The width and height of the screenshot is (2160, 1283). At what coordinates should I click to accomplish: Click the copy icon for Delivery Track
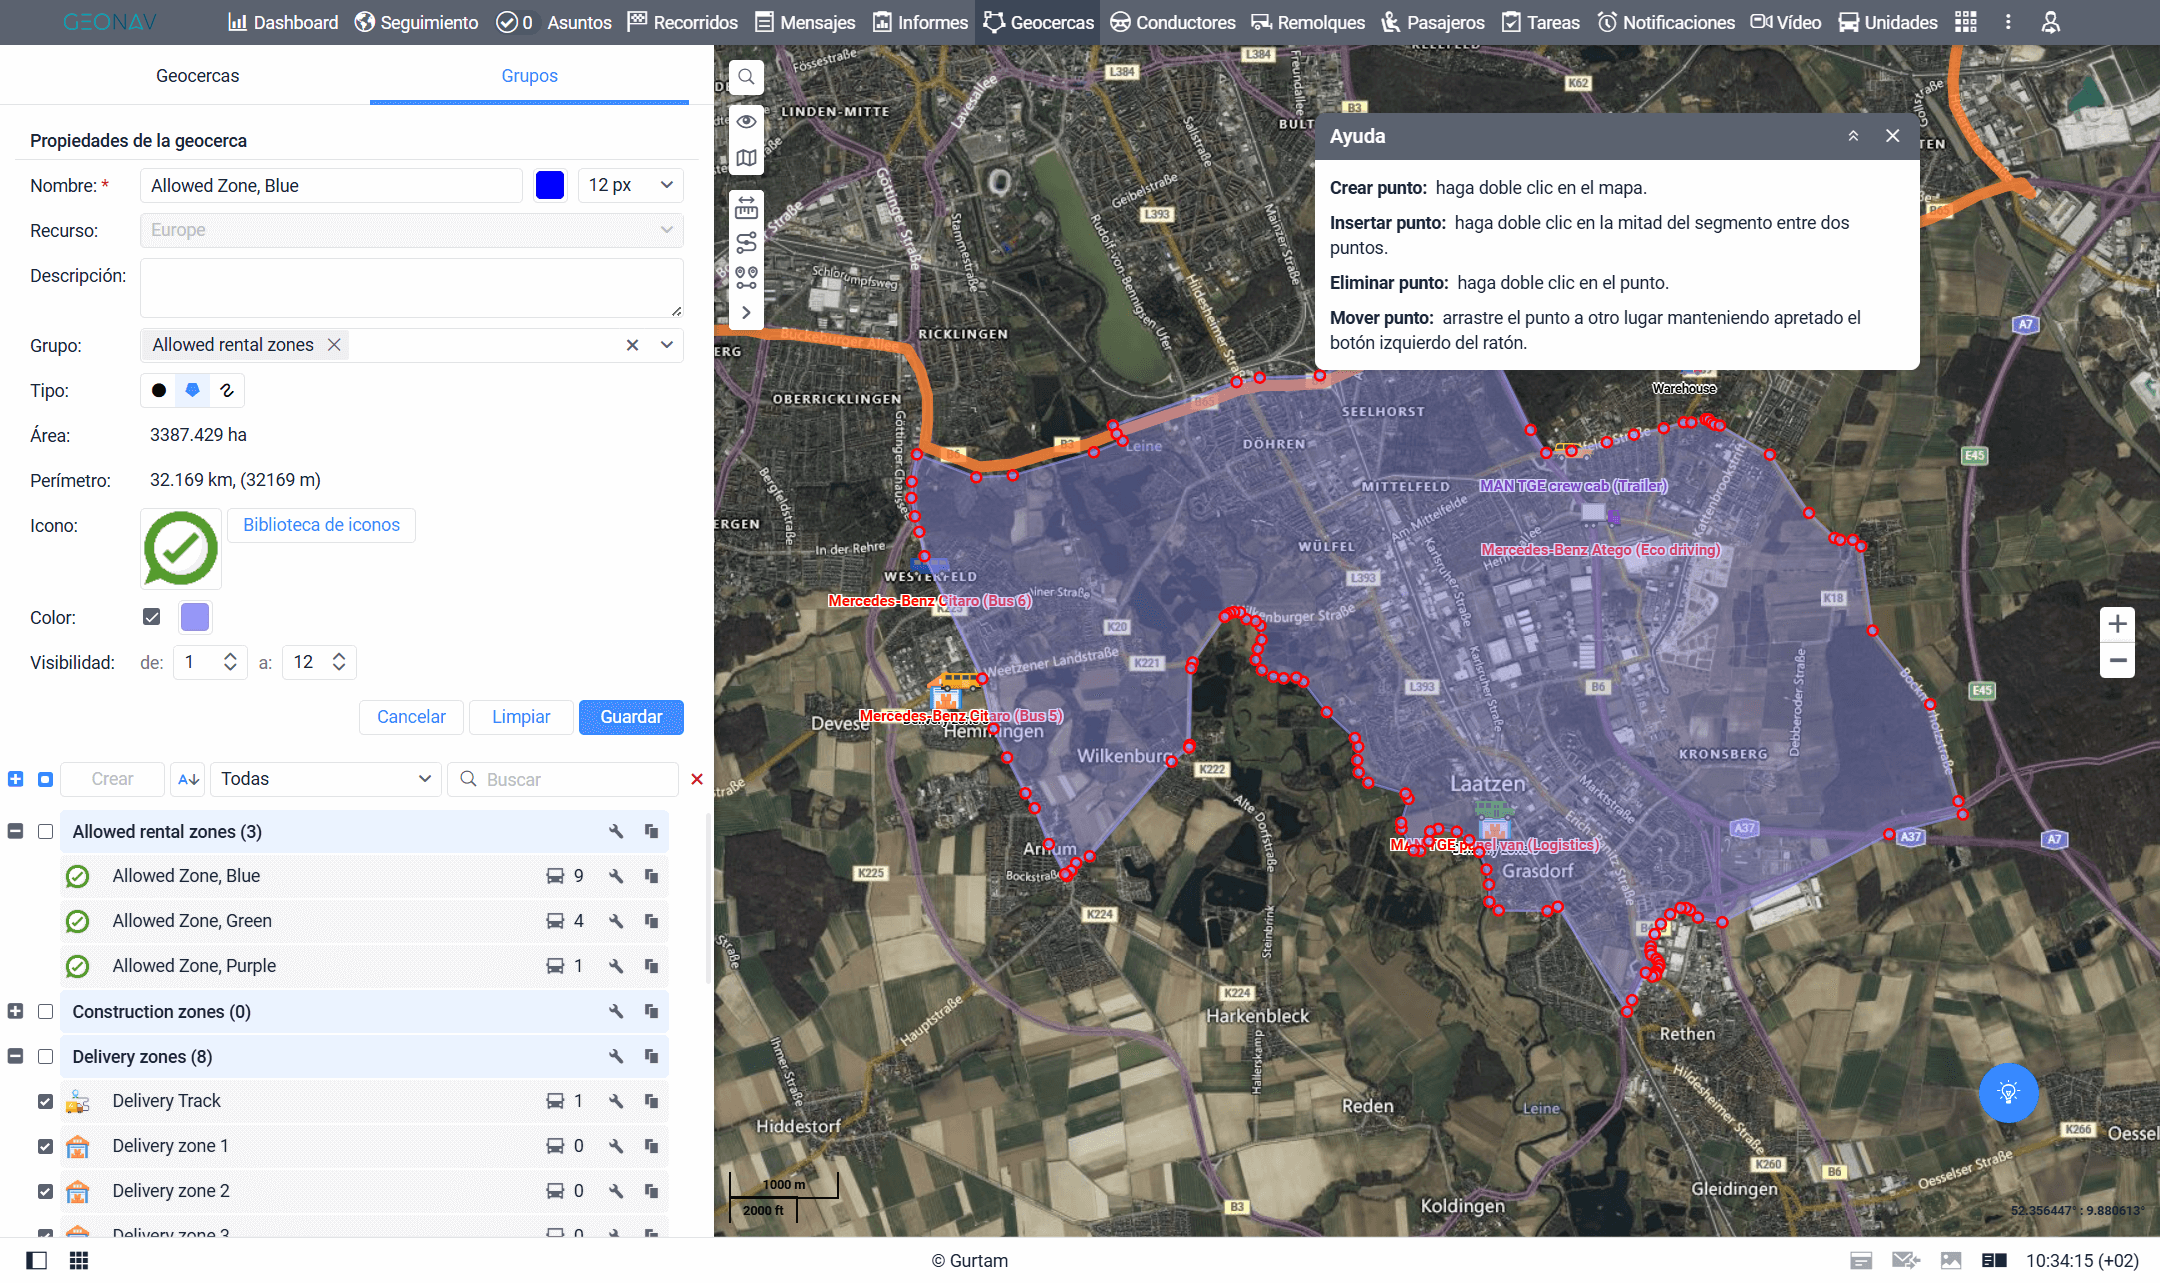[x=651, y=1101]
